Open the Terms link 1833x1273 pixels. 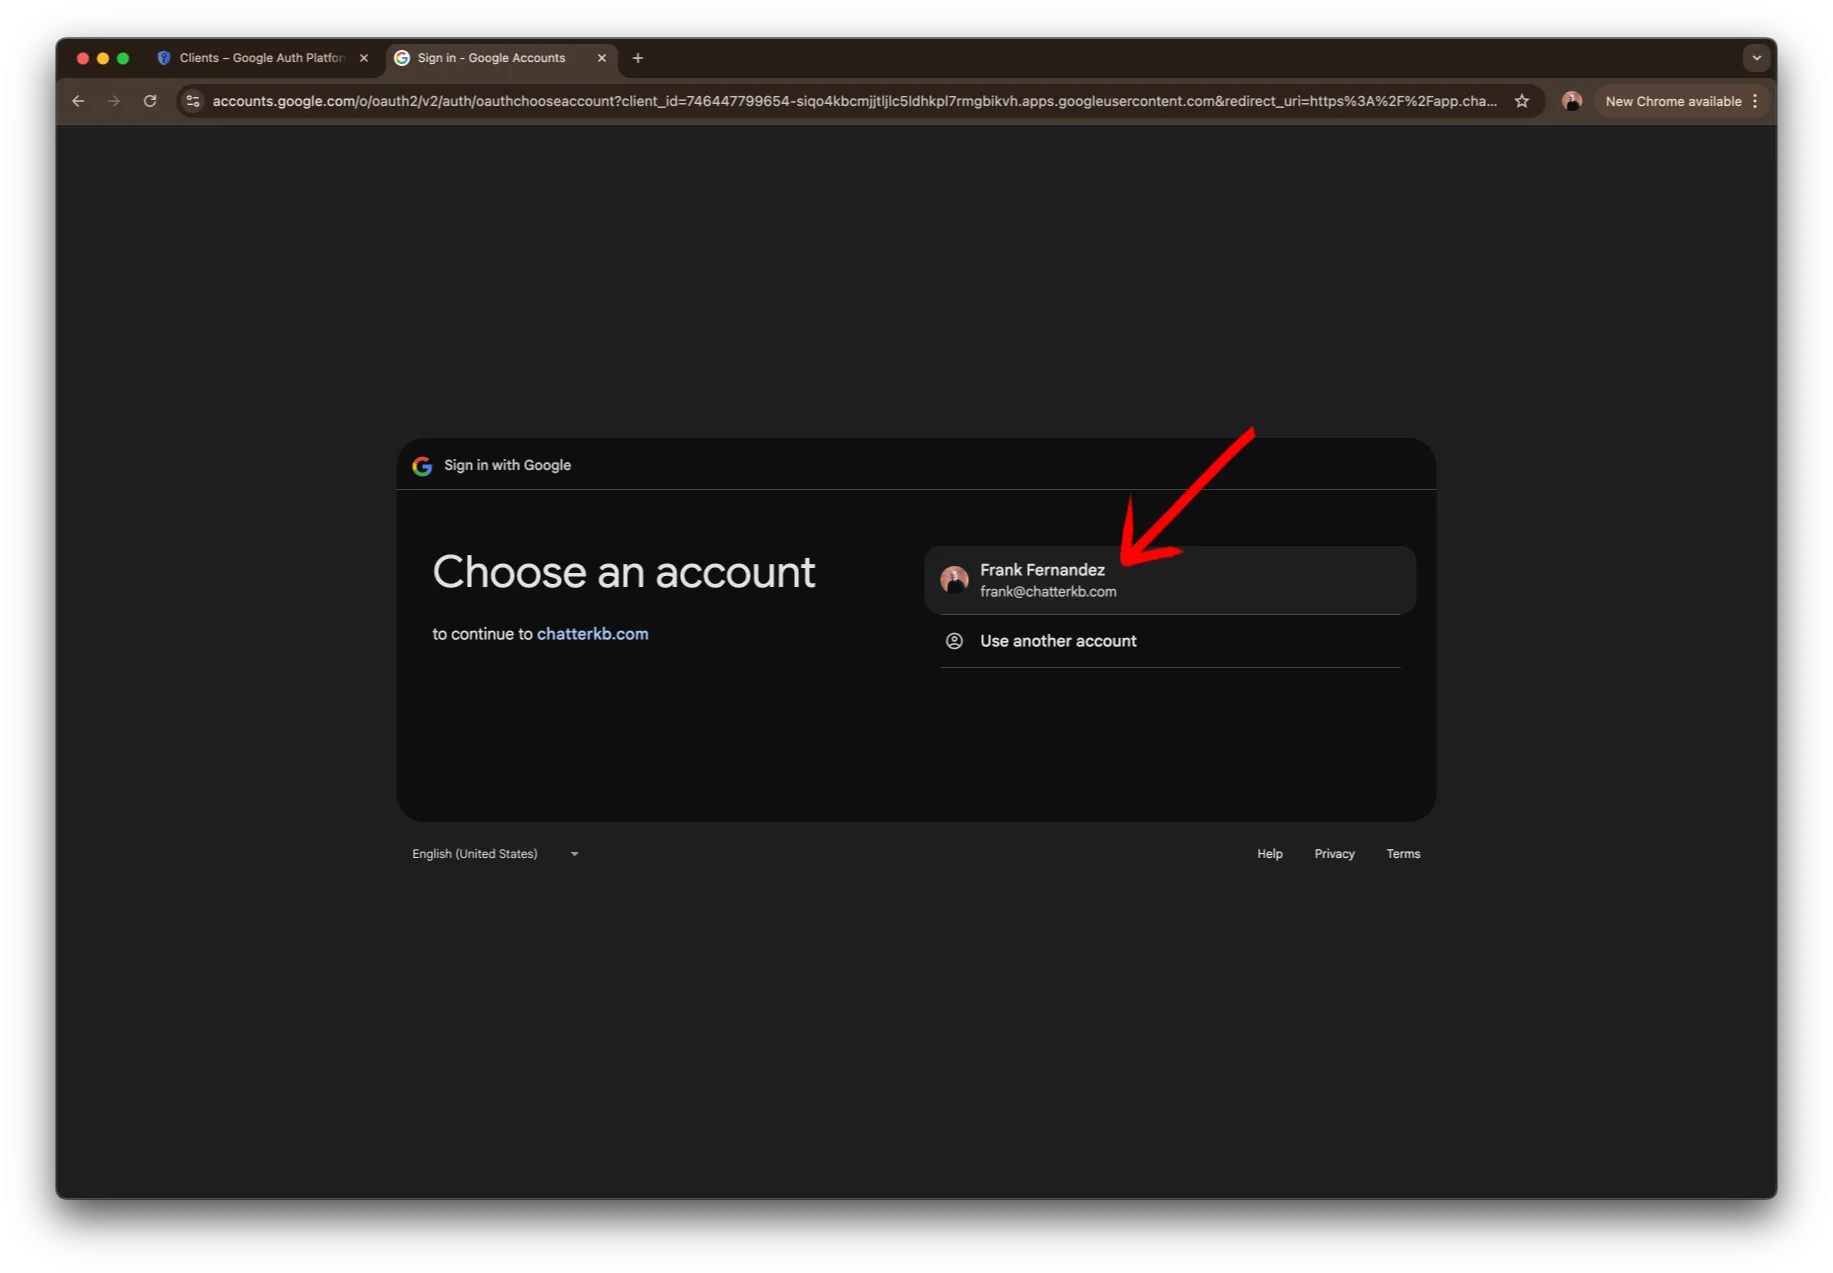pyautogui.click(x=1403, y=854)
